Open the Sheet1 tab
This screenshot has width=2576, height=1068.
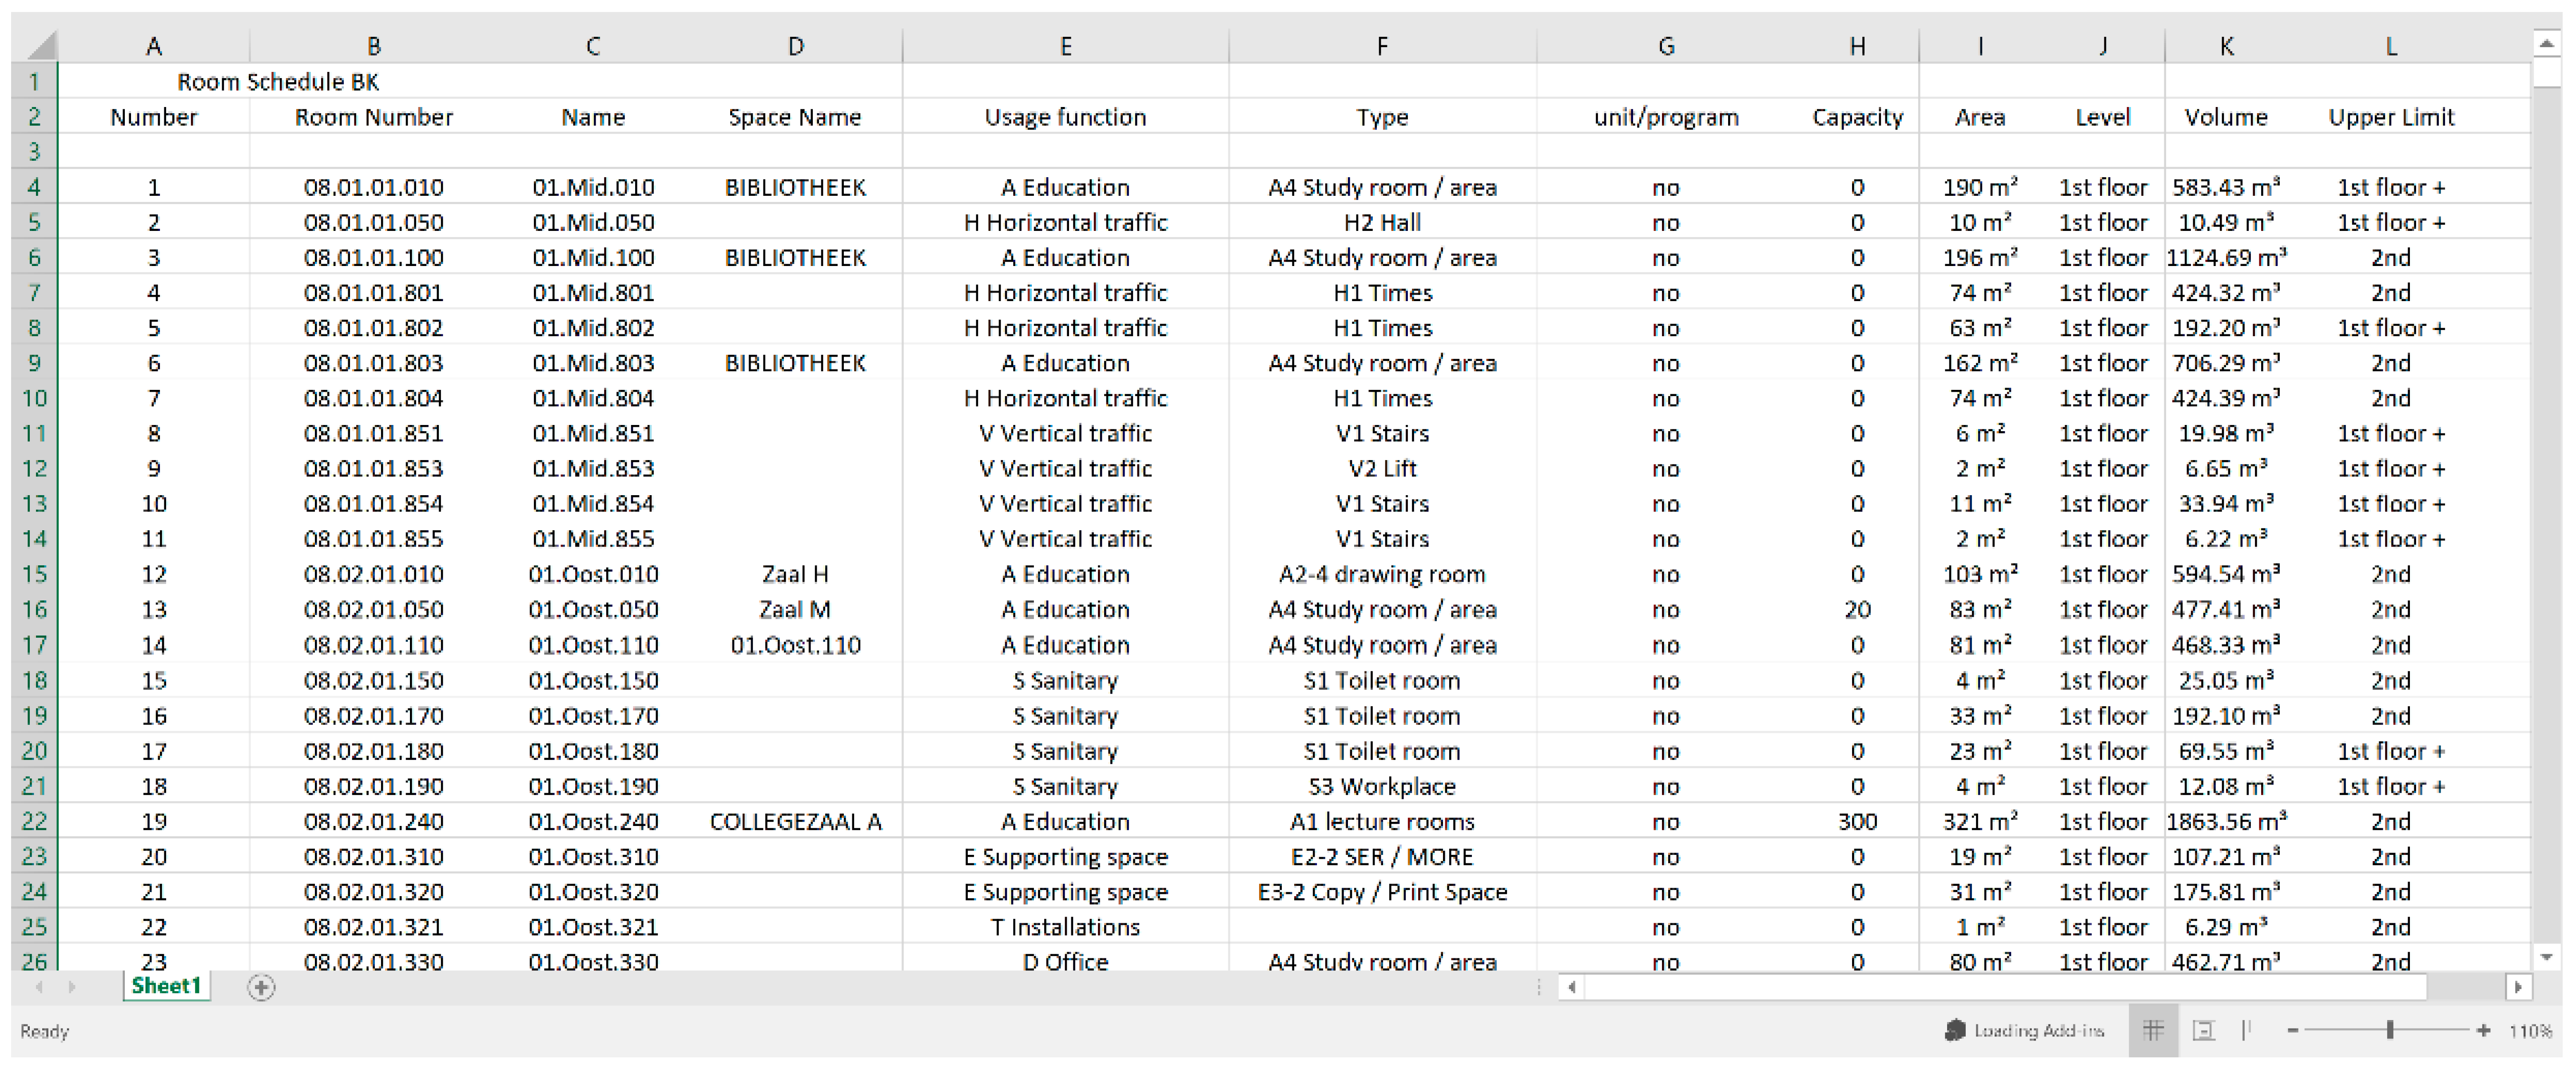(166, 986)
